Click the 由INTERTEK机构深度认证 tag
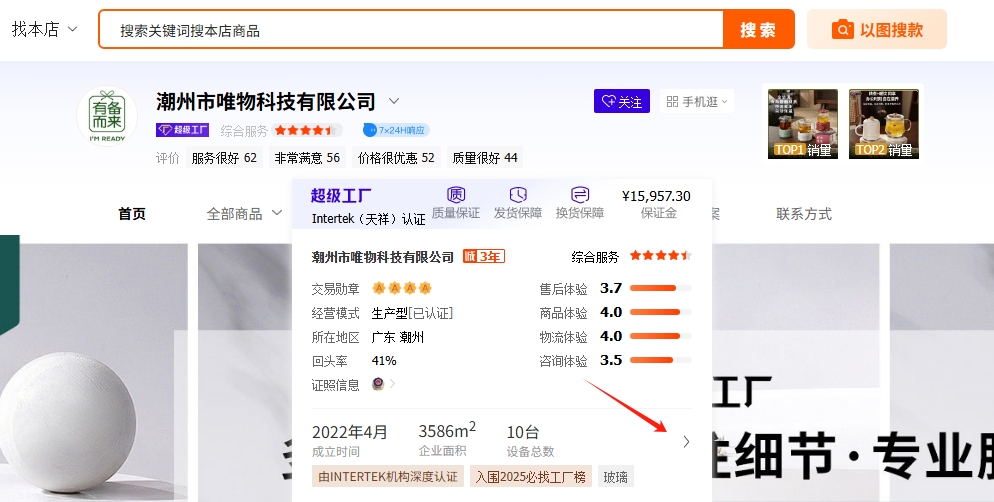The height and width of the screenshot is (502, 994). tap(388, 477)
